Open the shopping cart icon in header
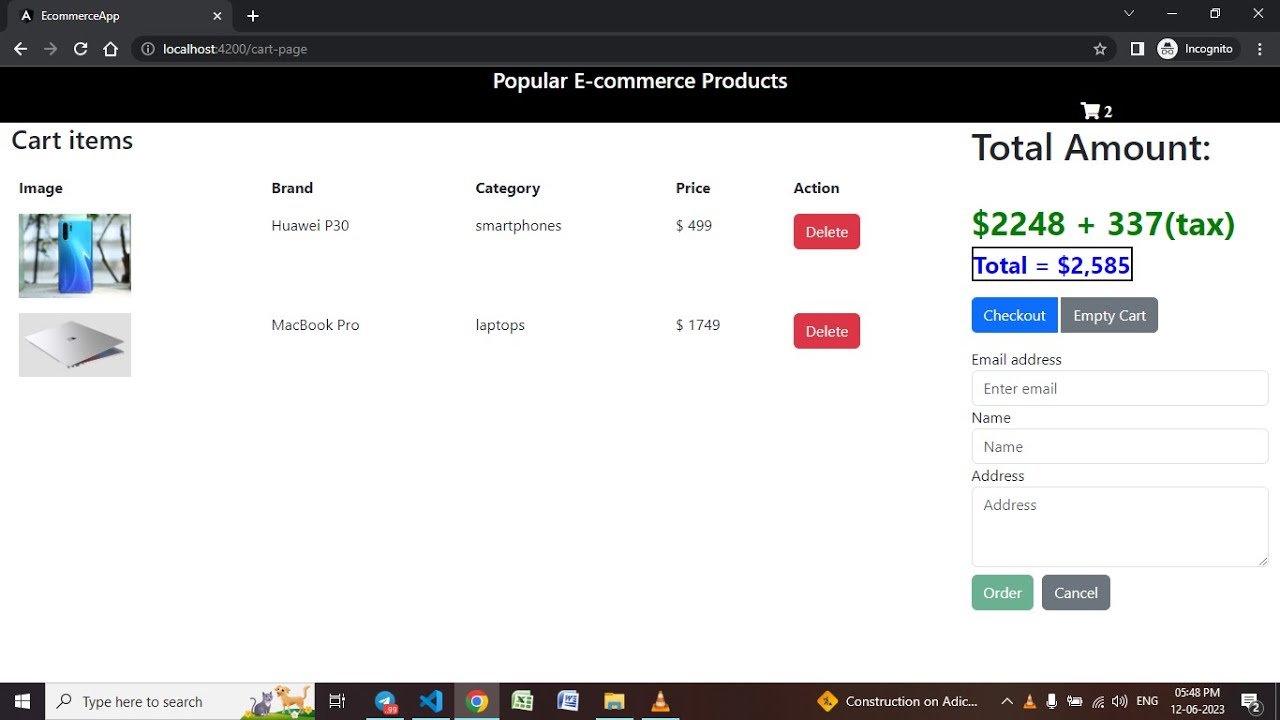The width and height of the screenshot is (1280, 720). (1090, 111)
